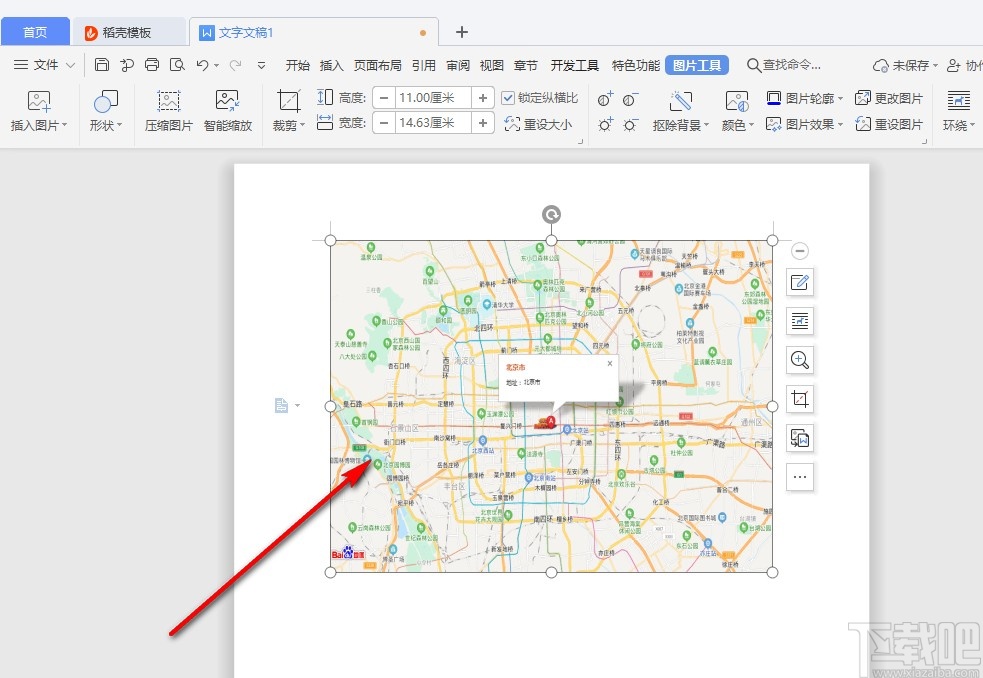Viewport: 983px width, 678px height.
Task: Click 更改图片 (Change Picture)
Action: pyautogui.click(x=891, y=98)
